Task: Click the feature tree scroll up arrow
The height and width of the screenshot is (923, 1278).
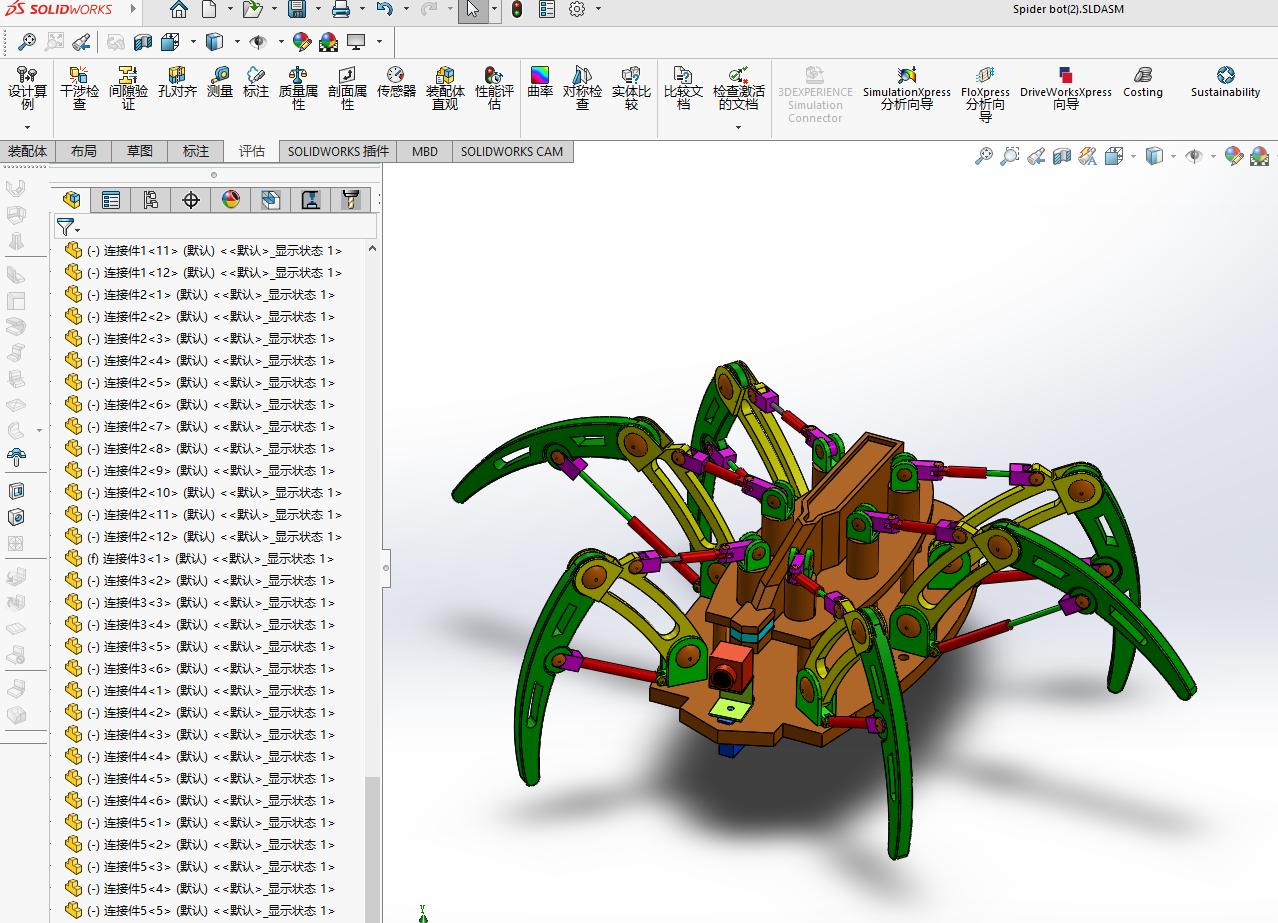Action: (x=373, y=249)
